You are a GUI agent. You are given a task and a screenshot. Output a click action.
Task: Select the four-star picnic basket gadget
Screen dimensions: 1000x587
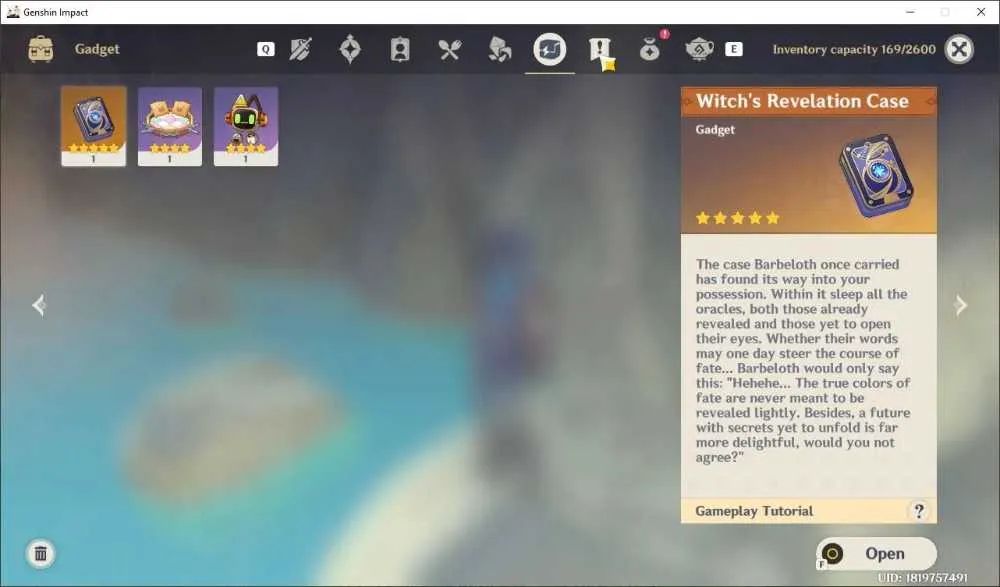pyautogui.click(x=170, y=126)
